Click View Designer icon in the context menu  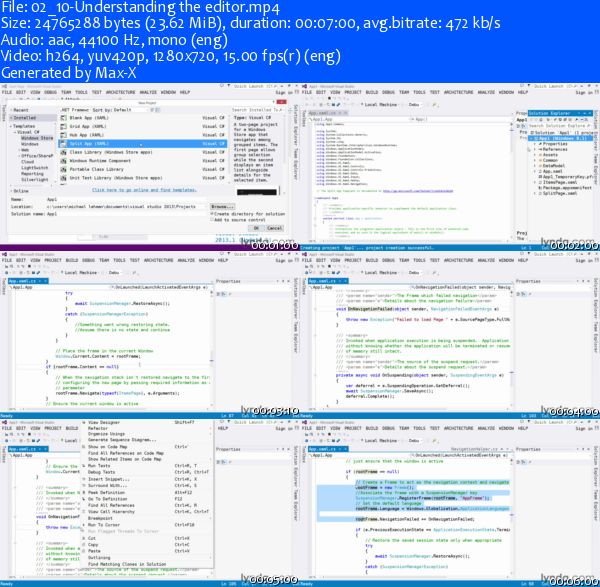coord(84,422)
